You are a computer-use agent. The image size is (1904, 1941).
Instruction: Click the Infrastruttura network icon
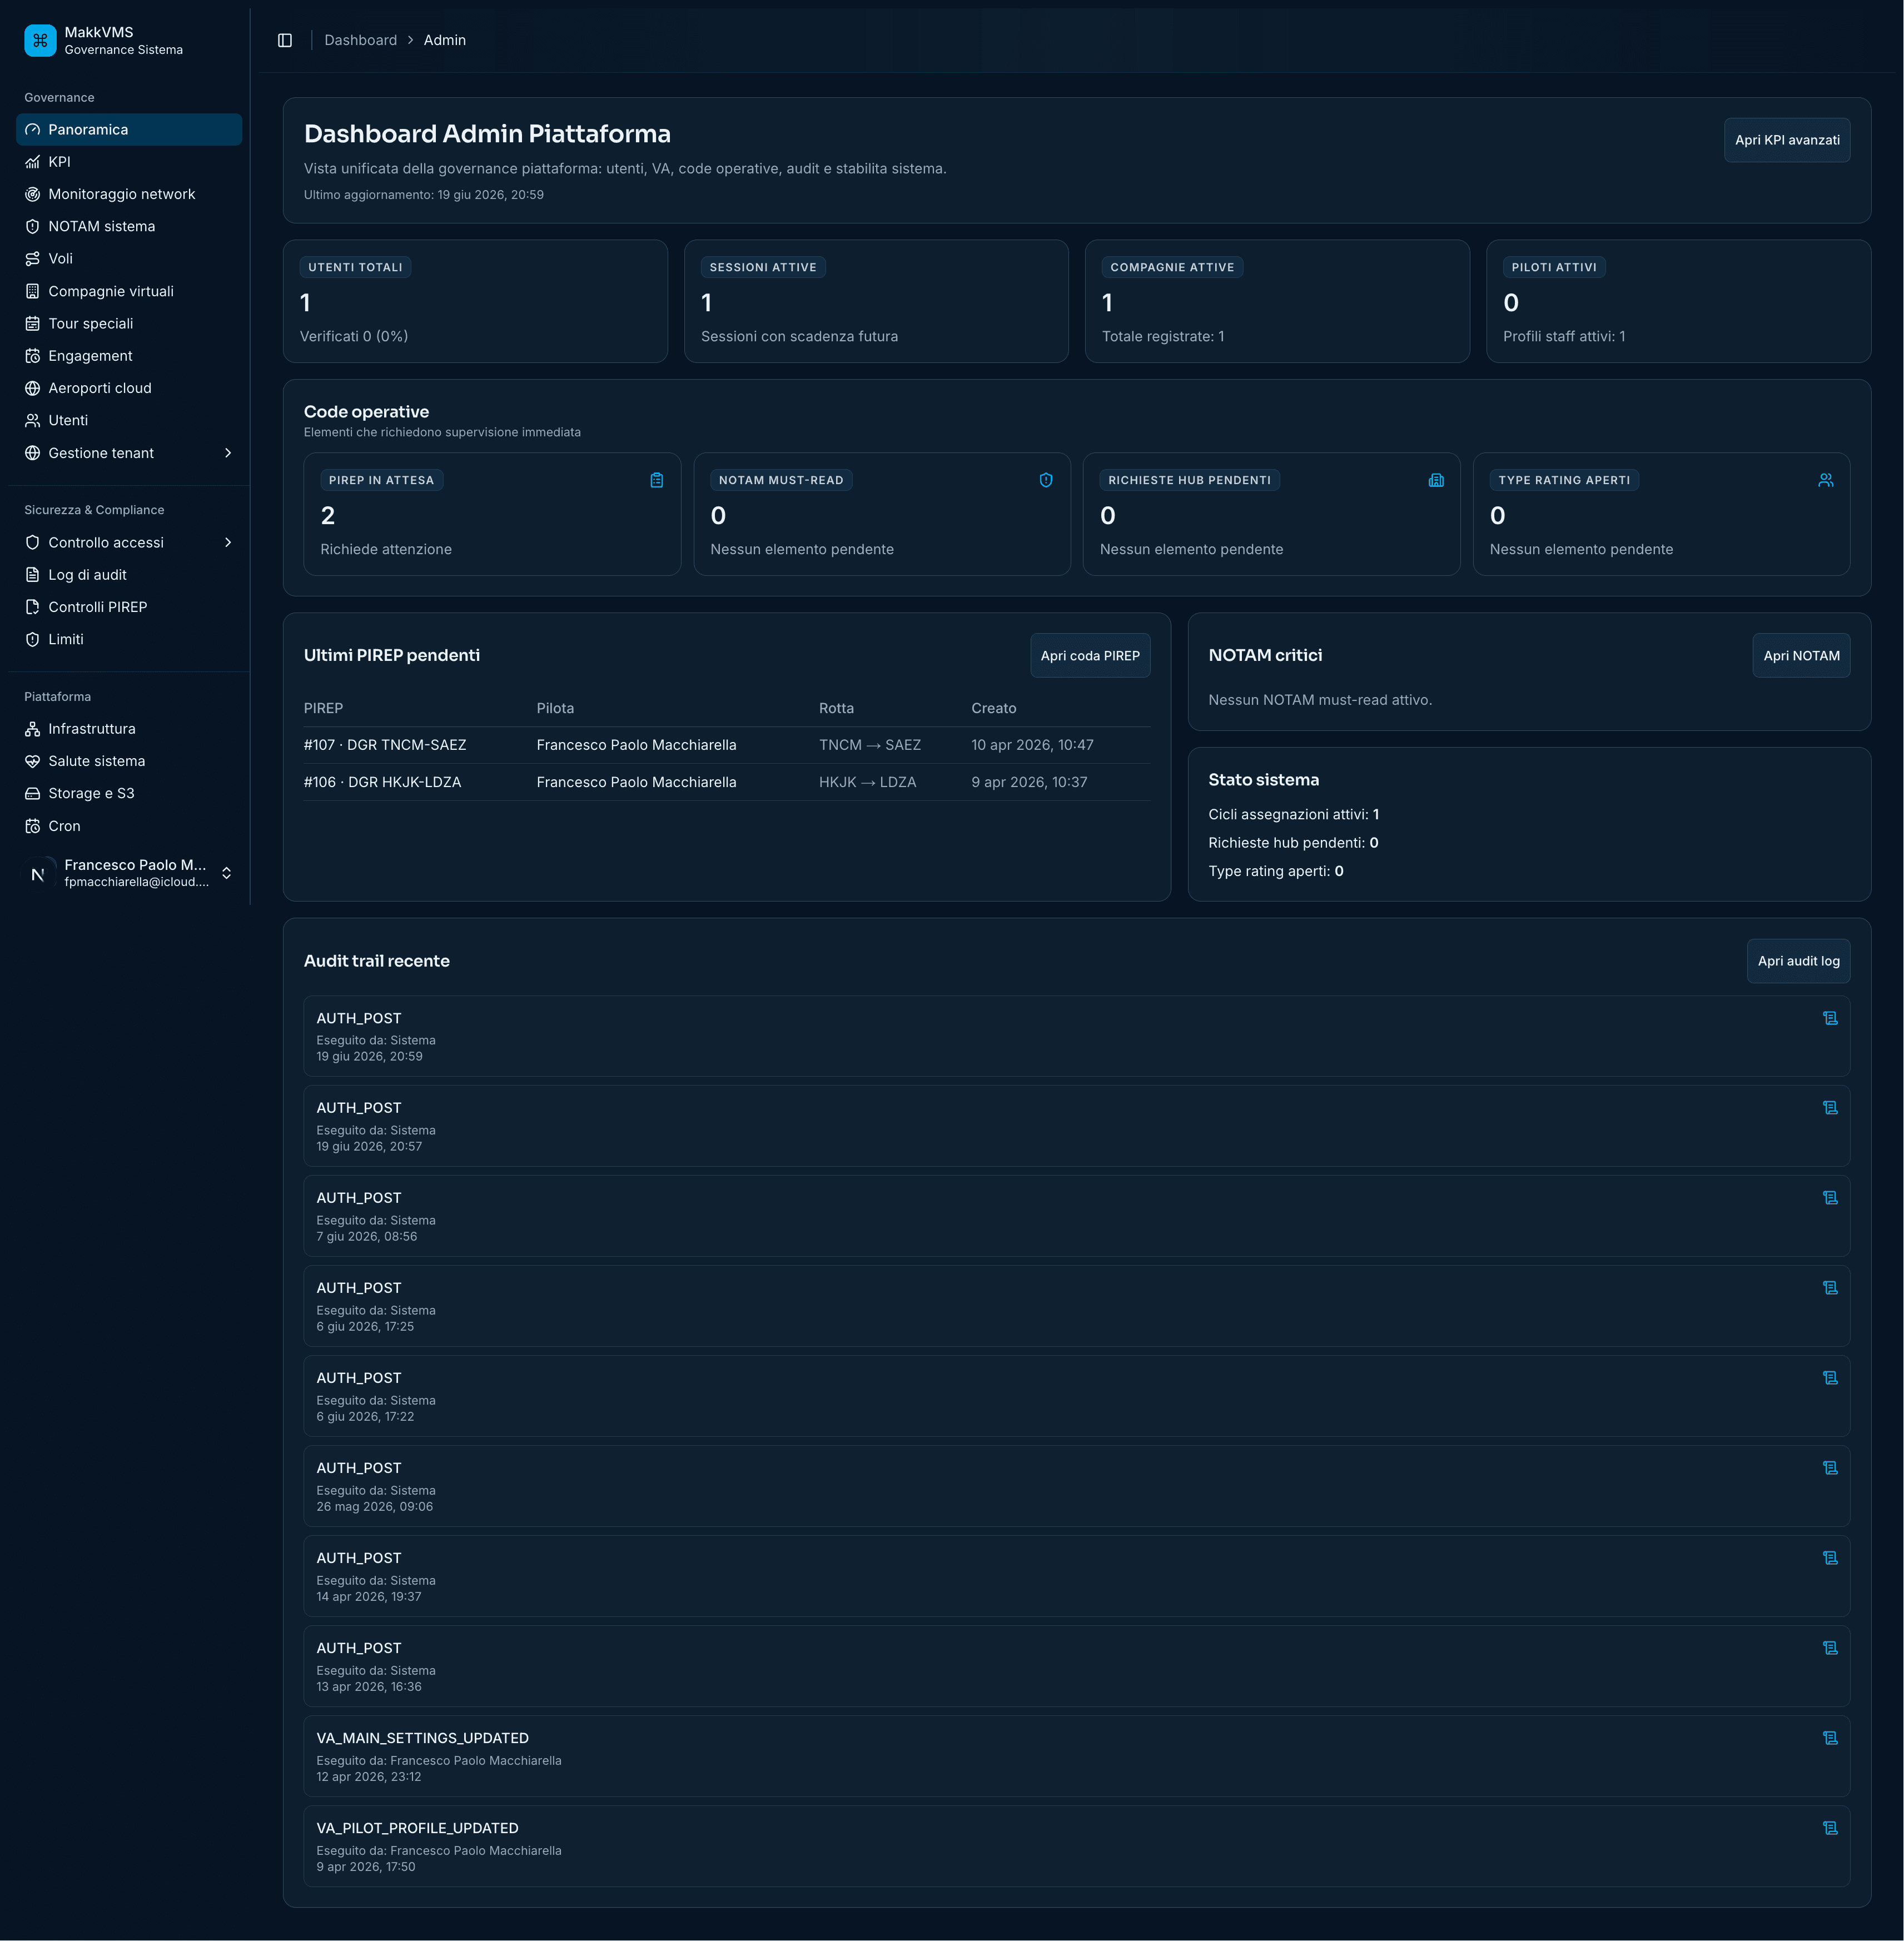tap(32, 729)
